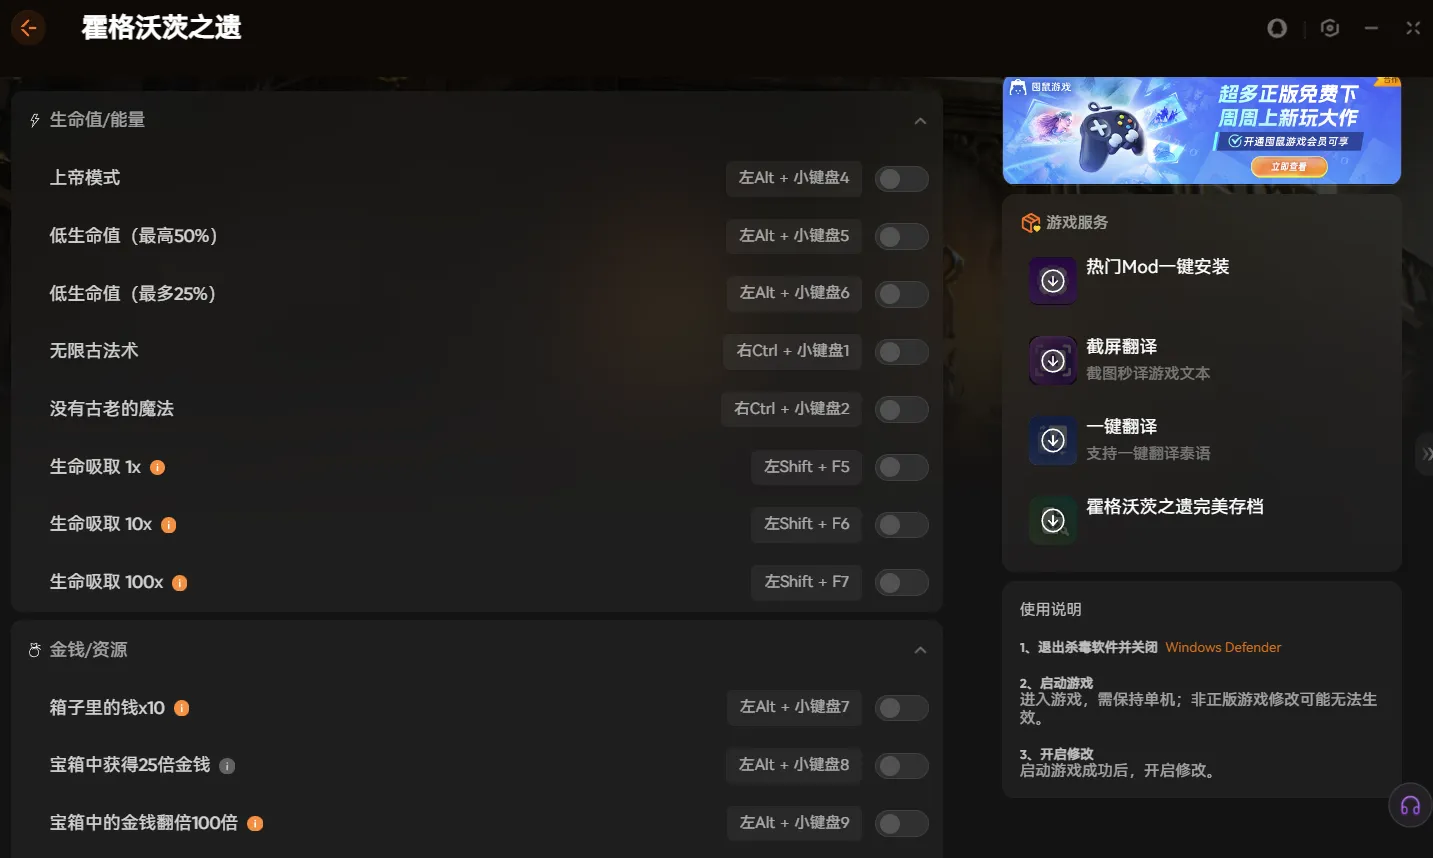Click the 霍格沃茨之遗完美存档 download icon
This screenshot has width=1433, height=858.
pos(1052,520)
